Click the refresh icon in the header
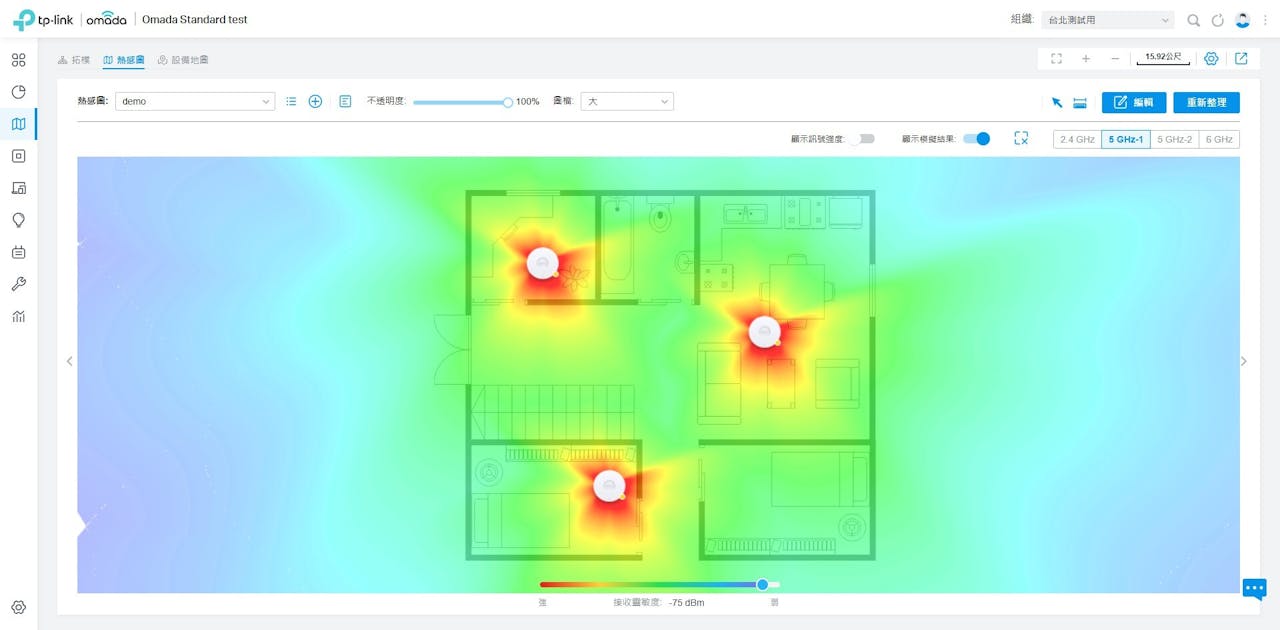This screenshot has height=630, width=1280. pyautogui.click(x=1217, y=20)
